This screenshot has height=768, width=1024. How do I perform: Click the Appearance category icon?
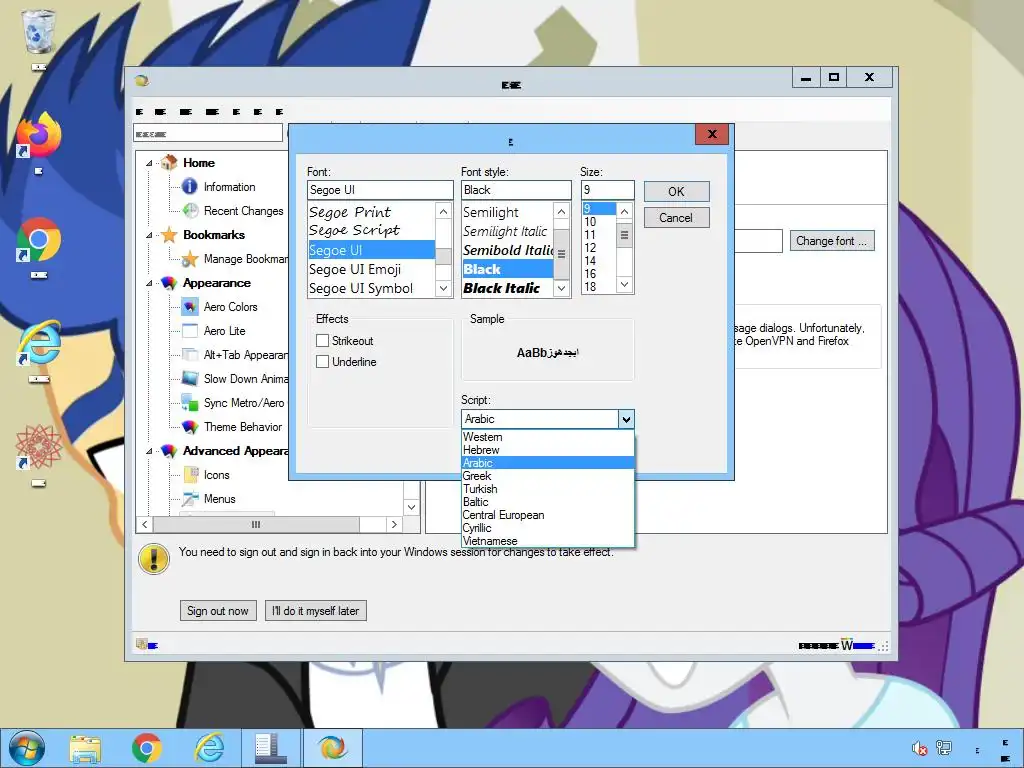(169, 283)
